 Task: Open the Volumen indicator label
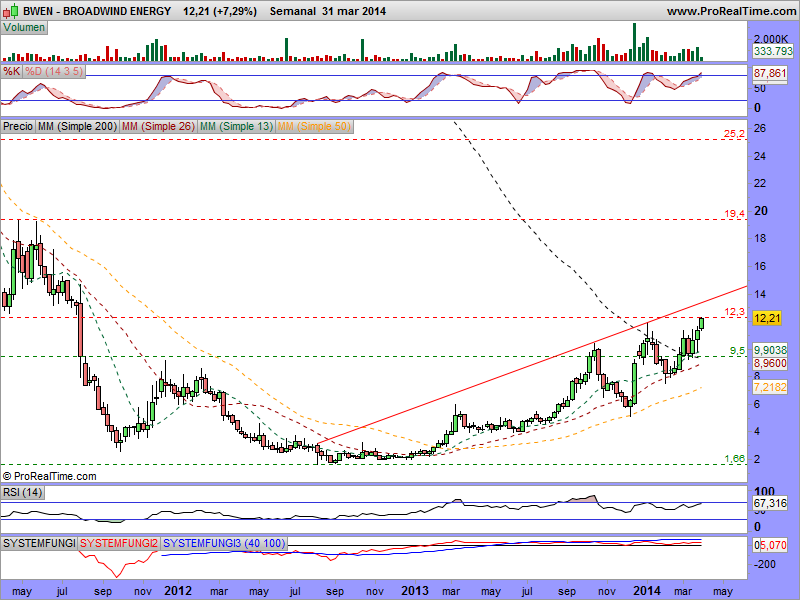tap(24, 28)
